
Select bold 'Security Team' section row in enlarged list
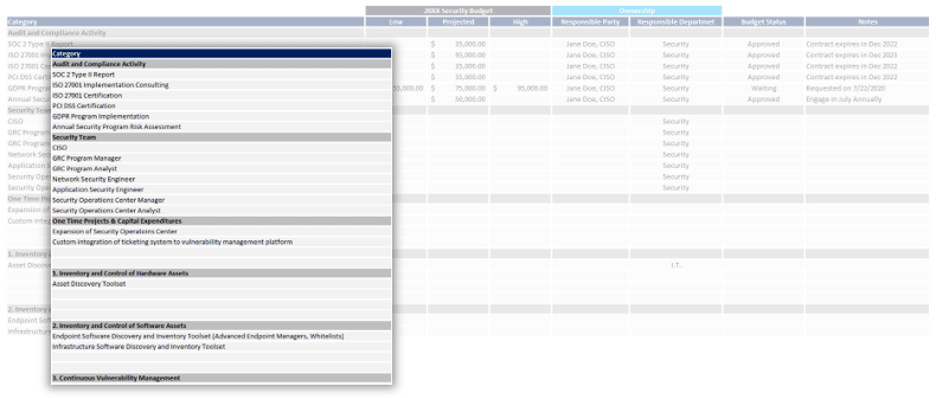coord(221,137)
